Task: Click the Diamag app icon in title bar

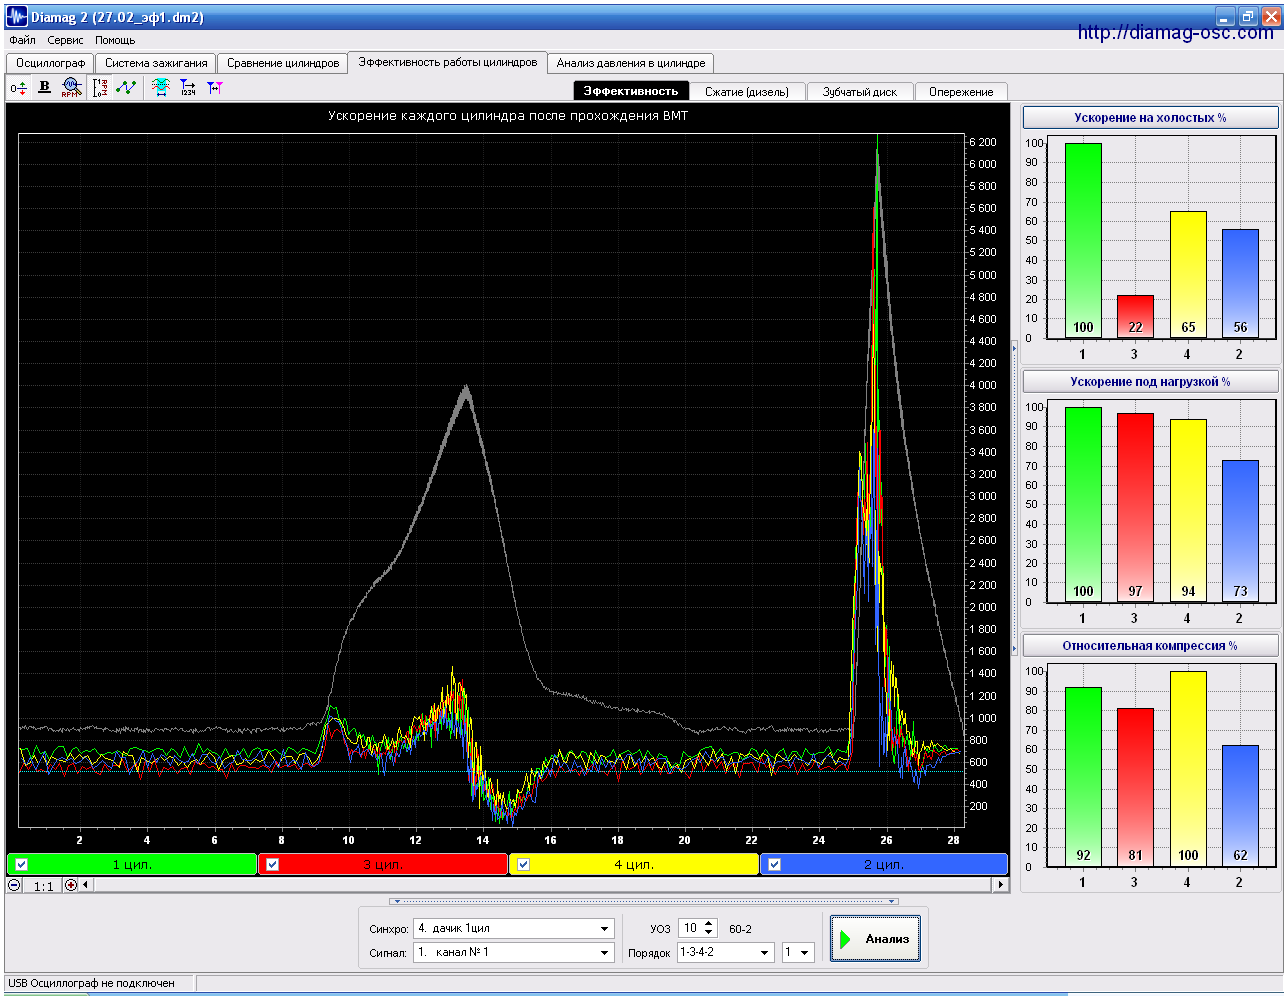Action: tap(17, 16)
